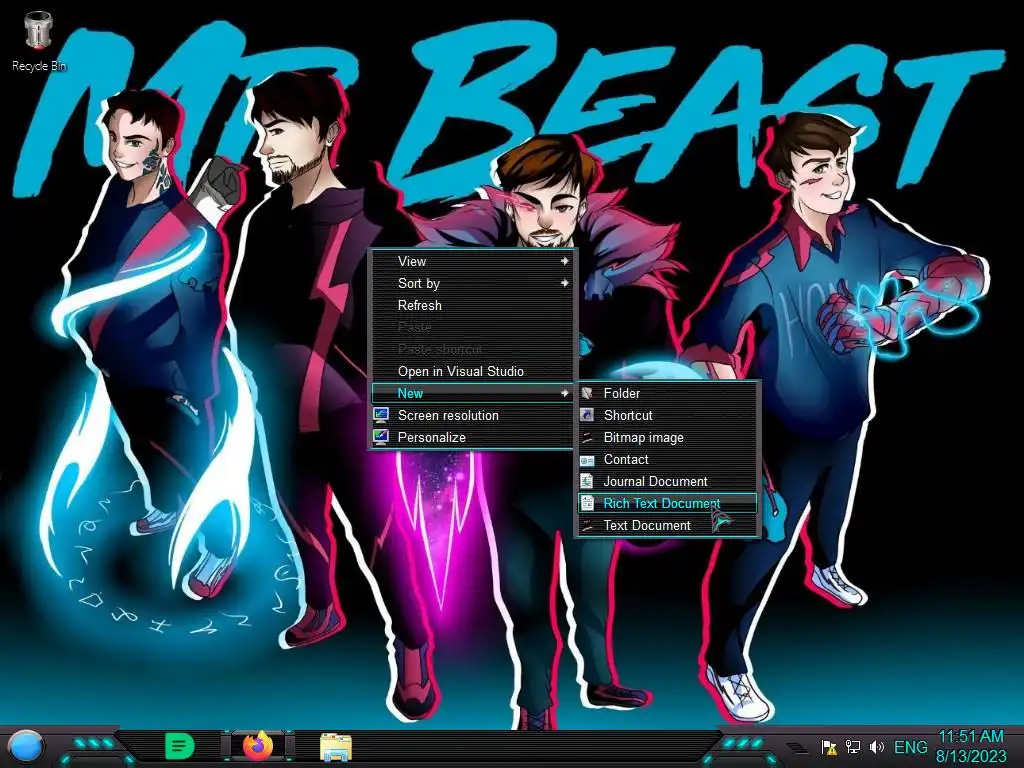
Task: Click the Action Center flag tray icon
Action: (829, 746)
